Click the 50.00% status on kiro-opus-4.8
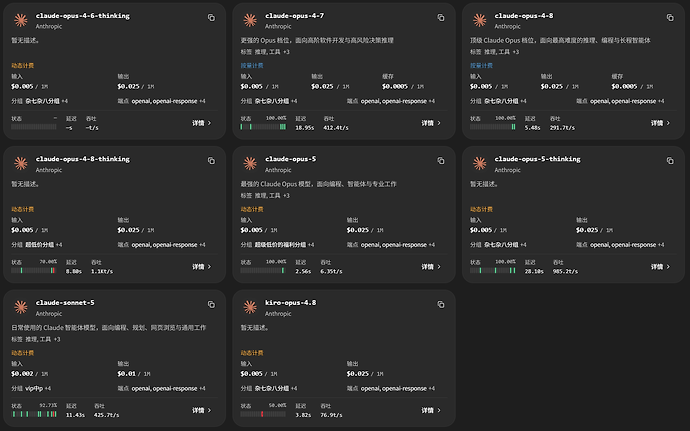The width and height of the screenshot is (690, 431). [277, 405]
